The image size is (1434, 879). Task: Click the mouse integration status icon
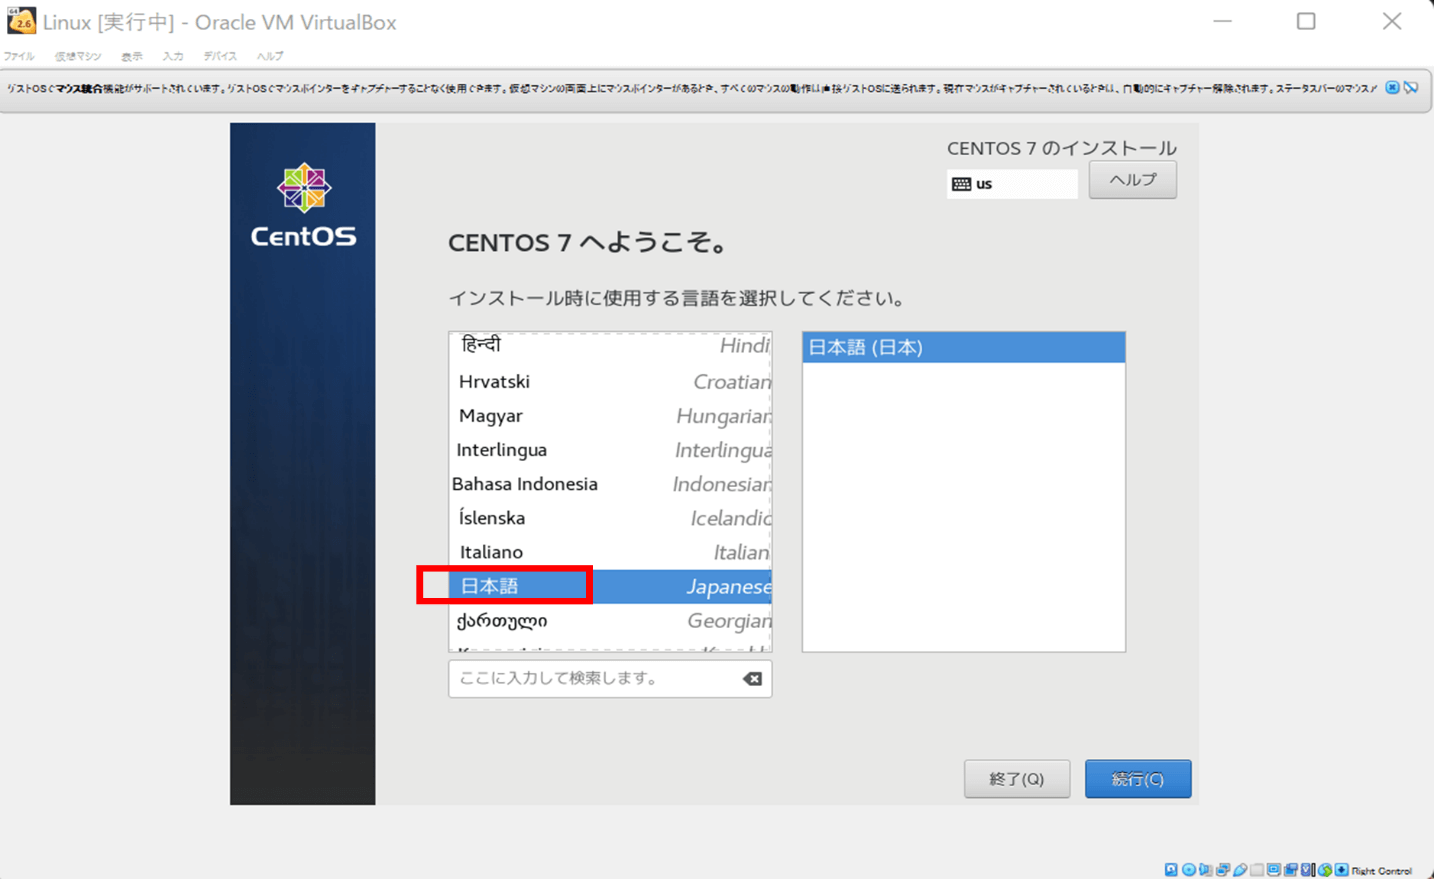(x=1325, y=870)
